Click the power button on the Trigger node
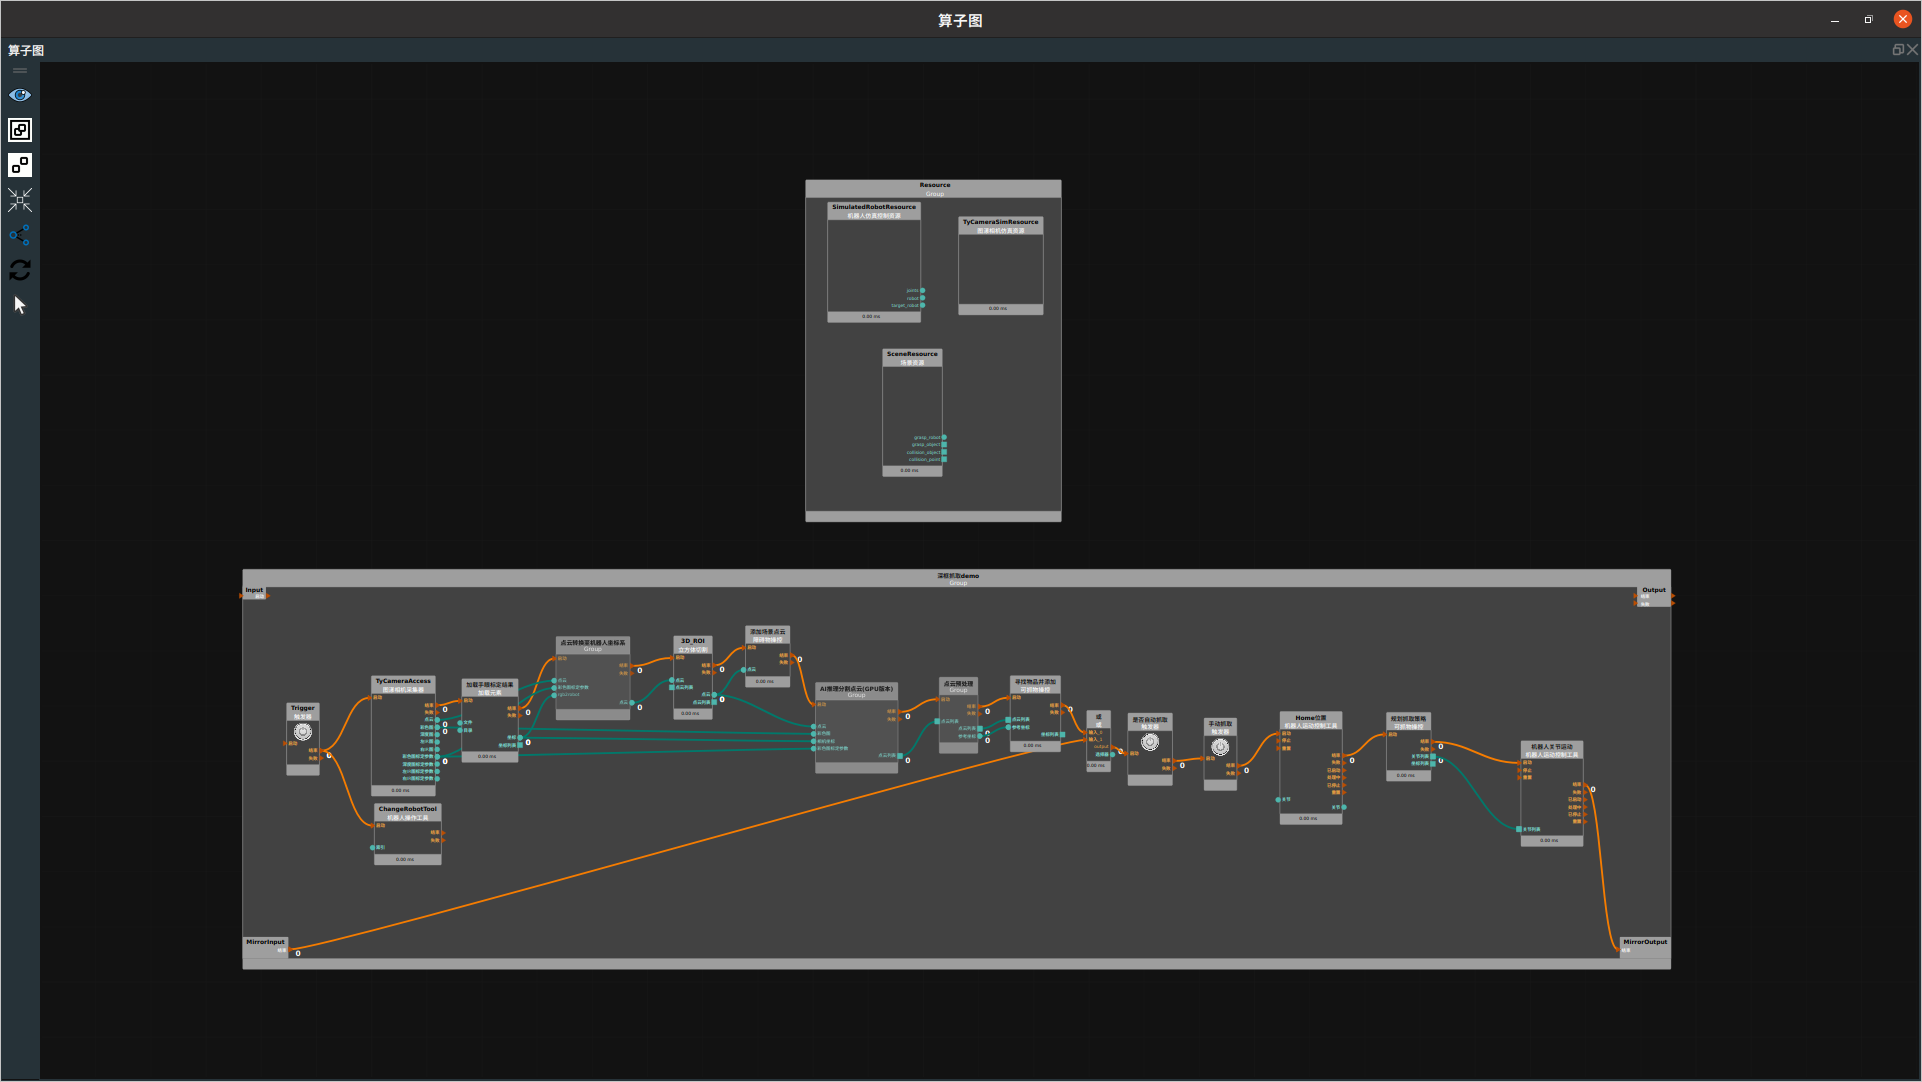The height and width of the screenshot is (1082, 1922). [303, 732]
